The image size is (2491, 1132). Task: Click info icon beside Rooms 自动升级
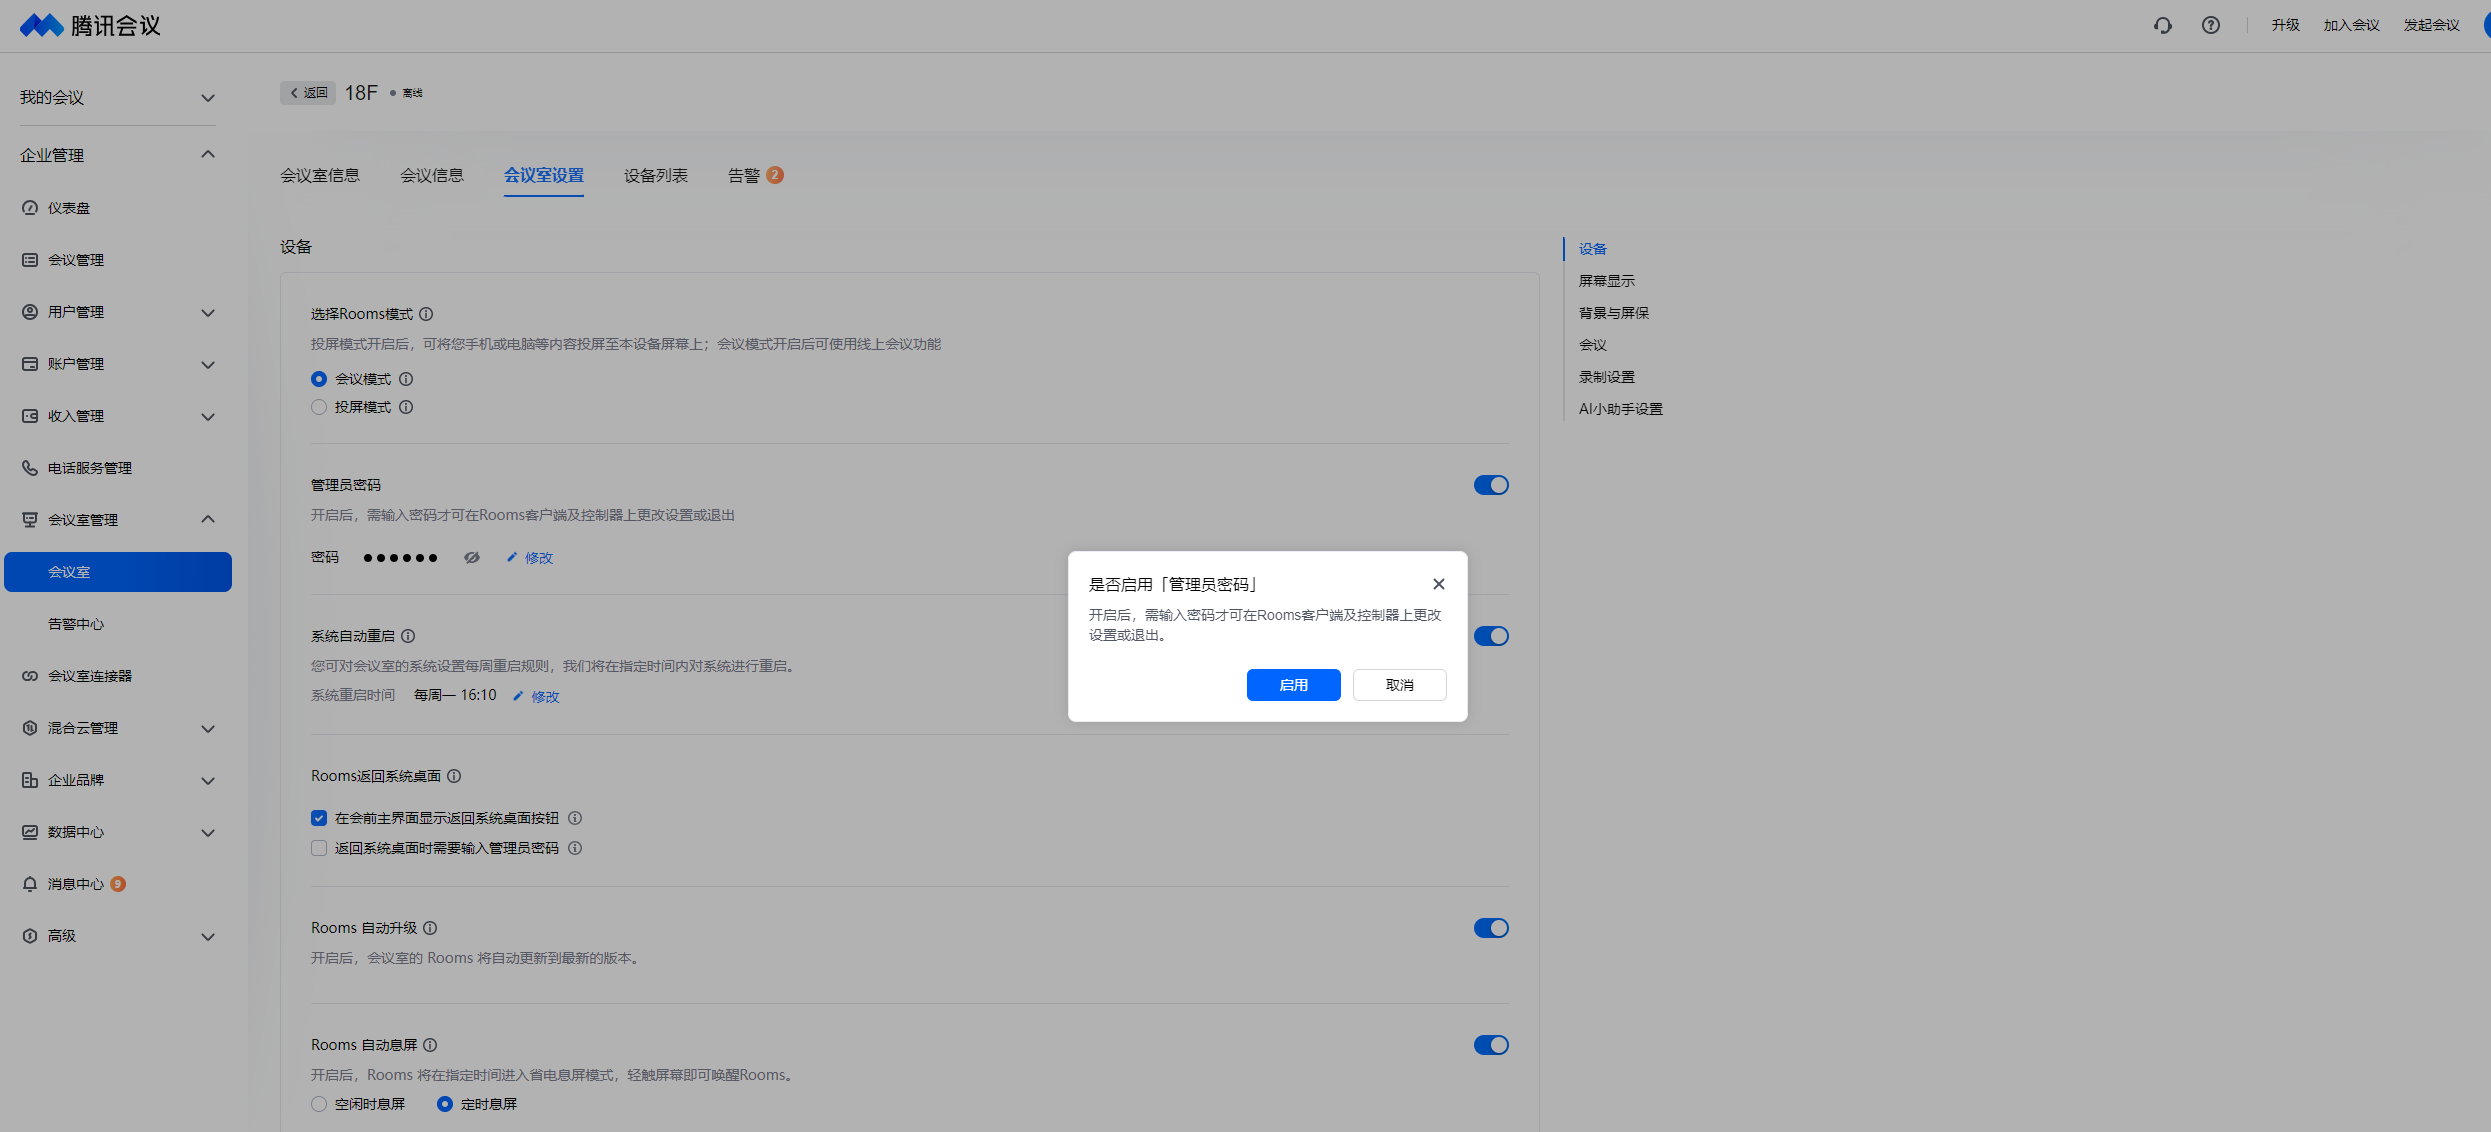(430, 928)
